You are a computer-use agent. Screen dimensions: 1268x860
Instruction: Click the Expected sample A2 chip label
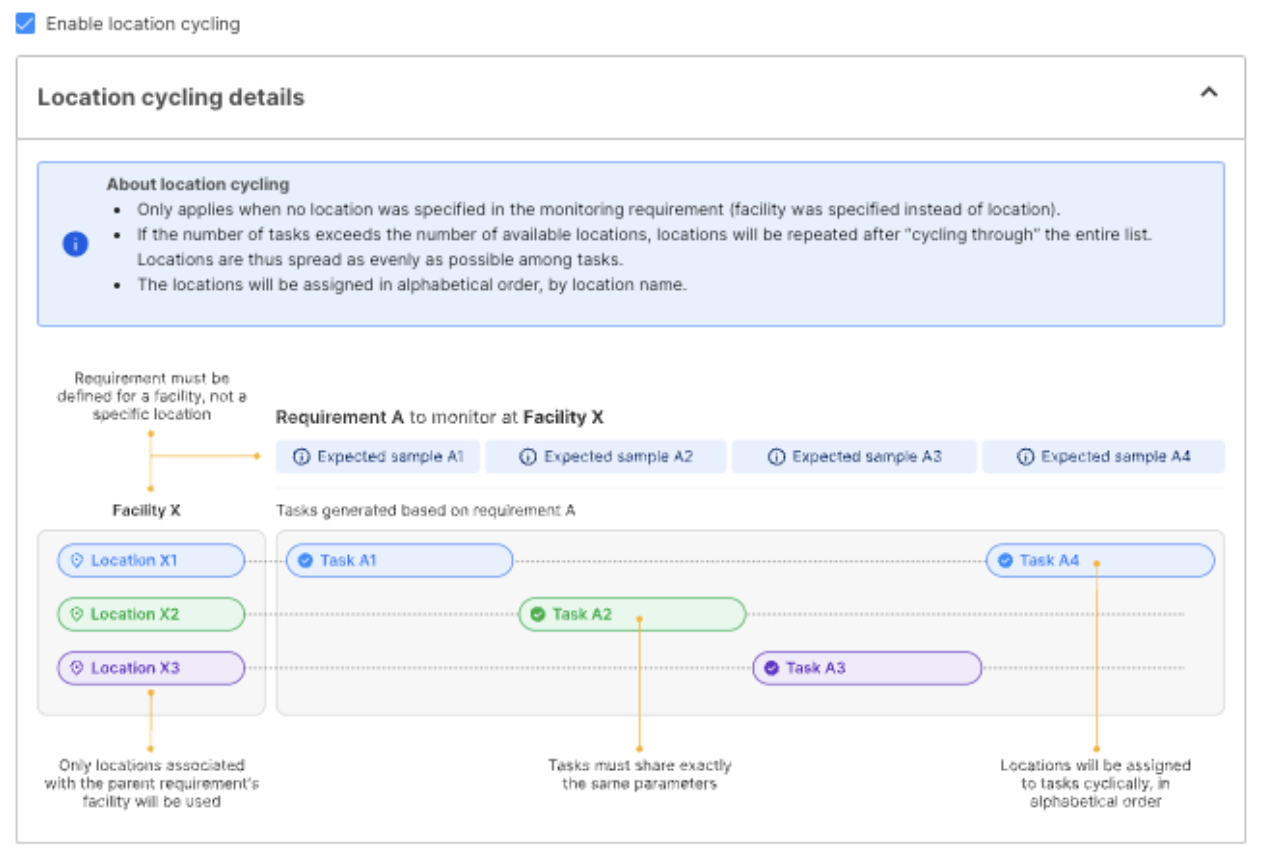[618, 457]
